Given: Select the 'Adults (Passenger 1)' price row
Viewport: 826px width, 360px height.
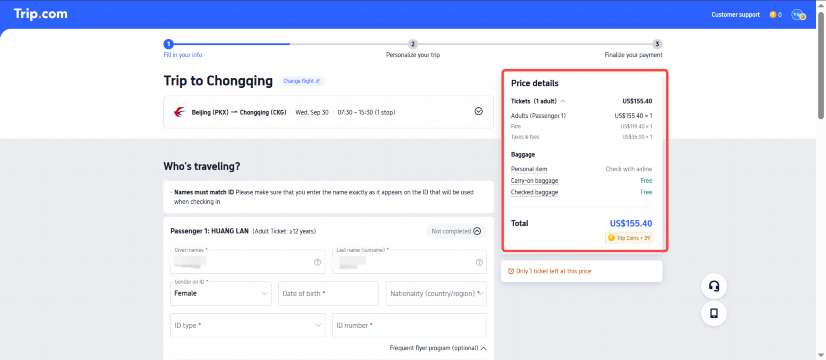Looking at the screenshot, I should click(x=582, y=115).
